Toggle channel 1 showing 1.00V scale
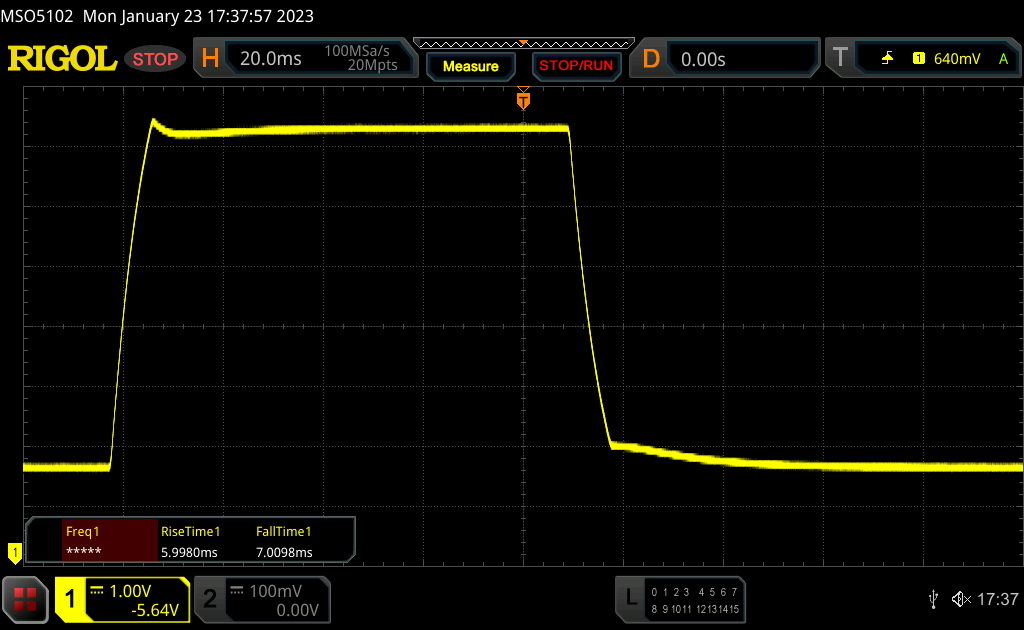This screenshot has width=1024, height=630. (x=122, y=600)
